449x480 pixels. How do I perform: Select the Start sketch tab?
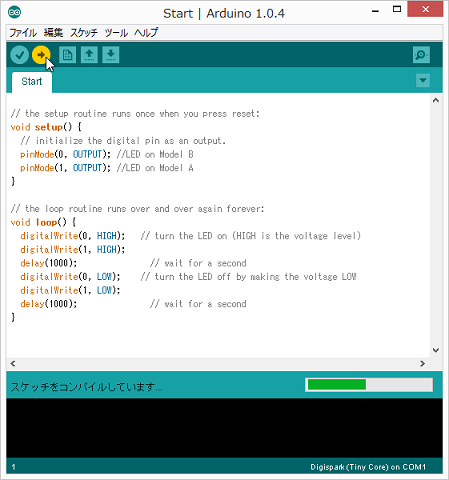(x=32, y=82)
